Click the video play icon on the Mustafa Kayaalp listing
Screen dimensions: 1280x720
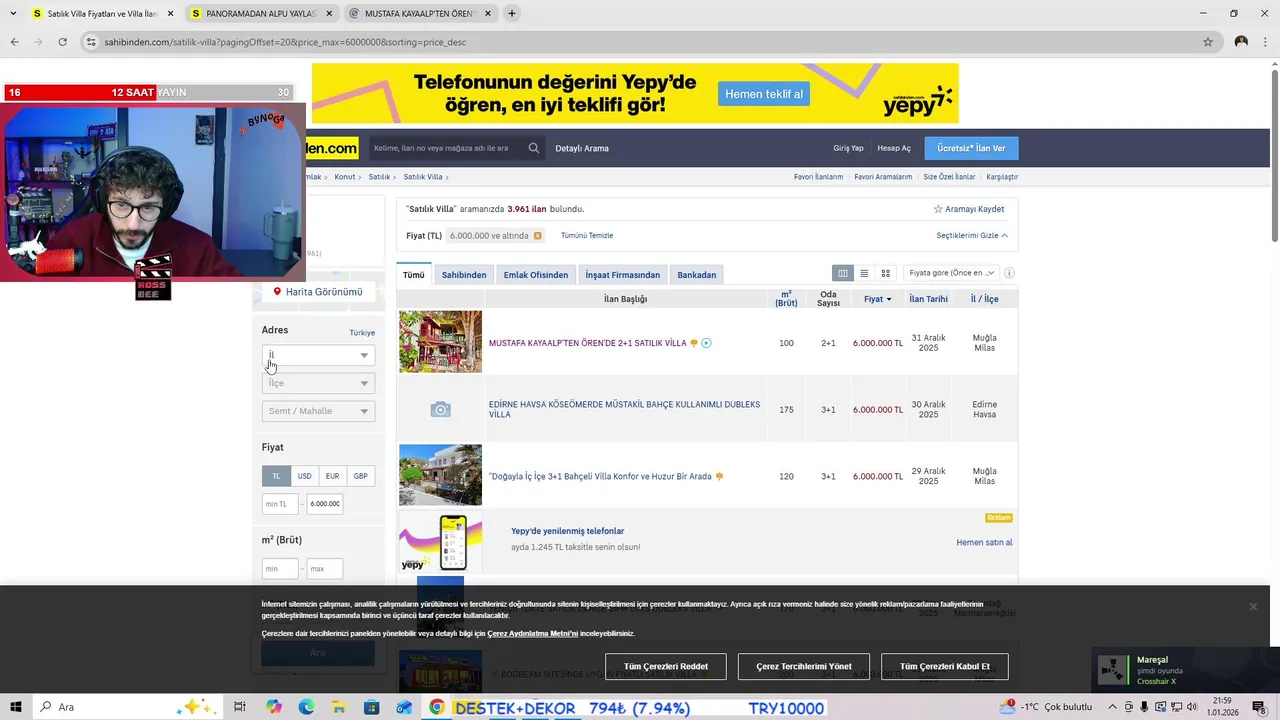tap(706, 343)
